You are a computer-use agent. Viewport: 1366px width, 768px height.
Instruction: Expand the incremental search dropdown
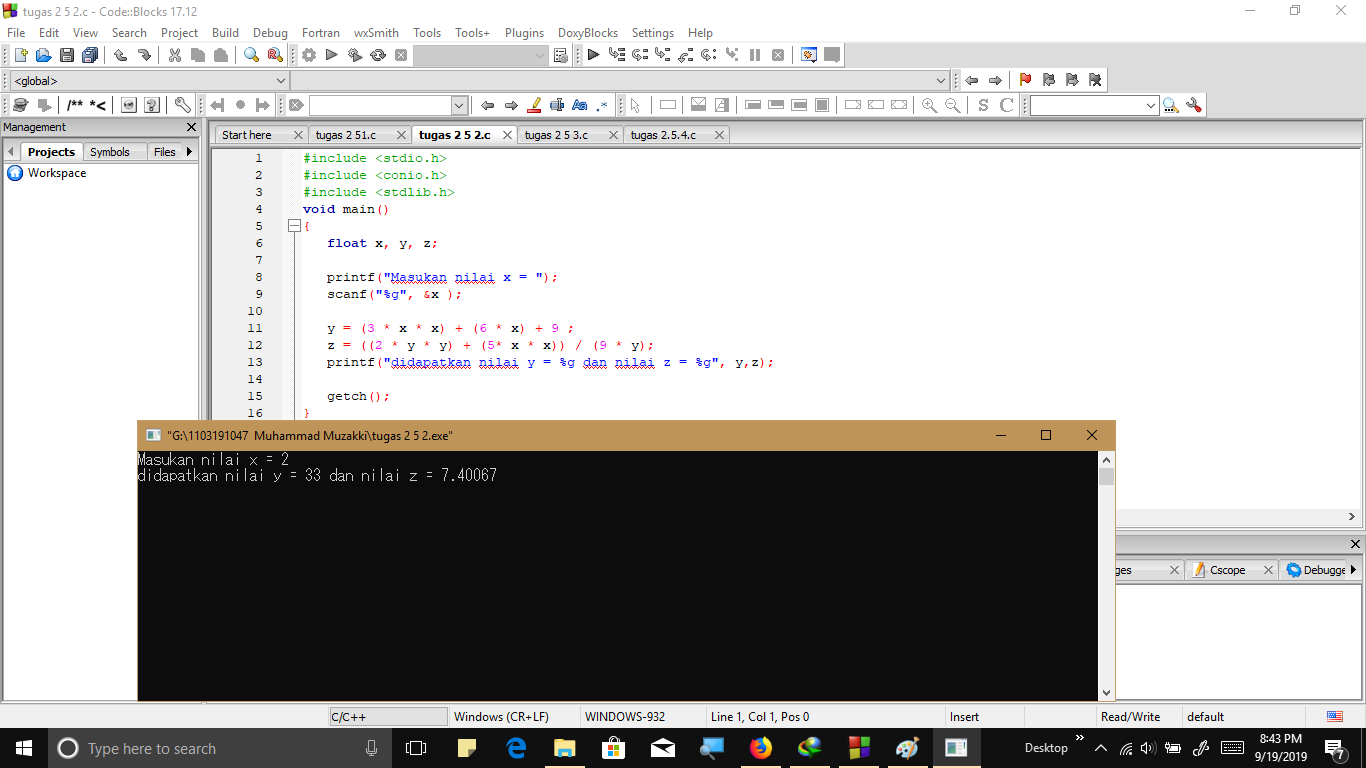(x=459, y=105)
